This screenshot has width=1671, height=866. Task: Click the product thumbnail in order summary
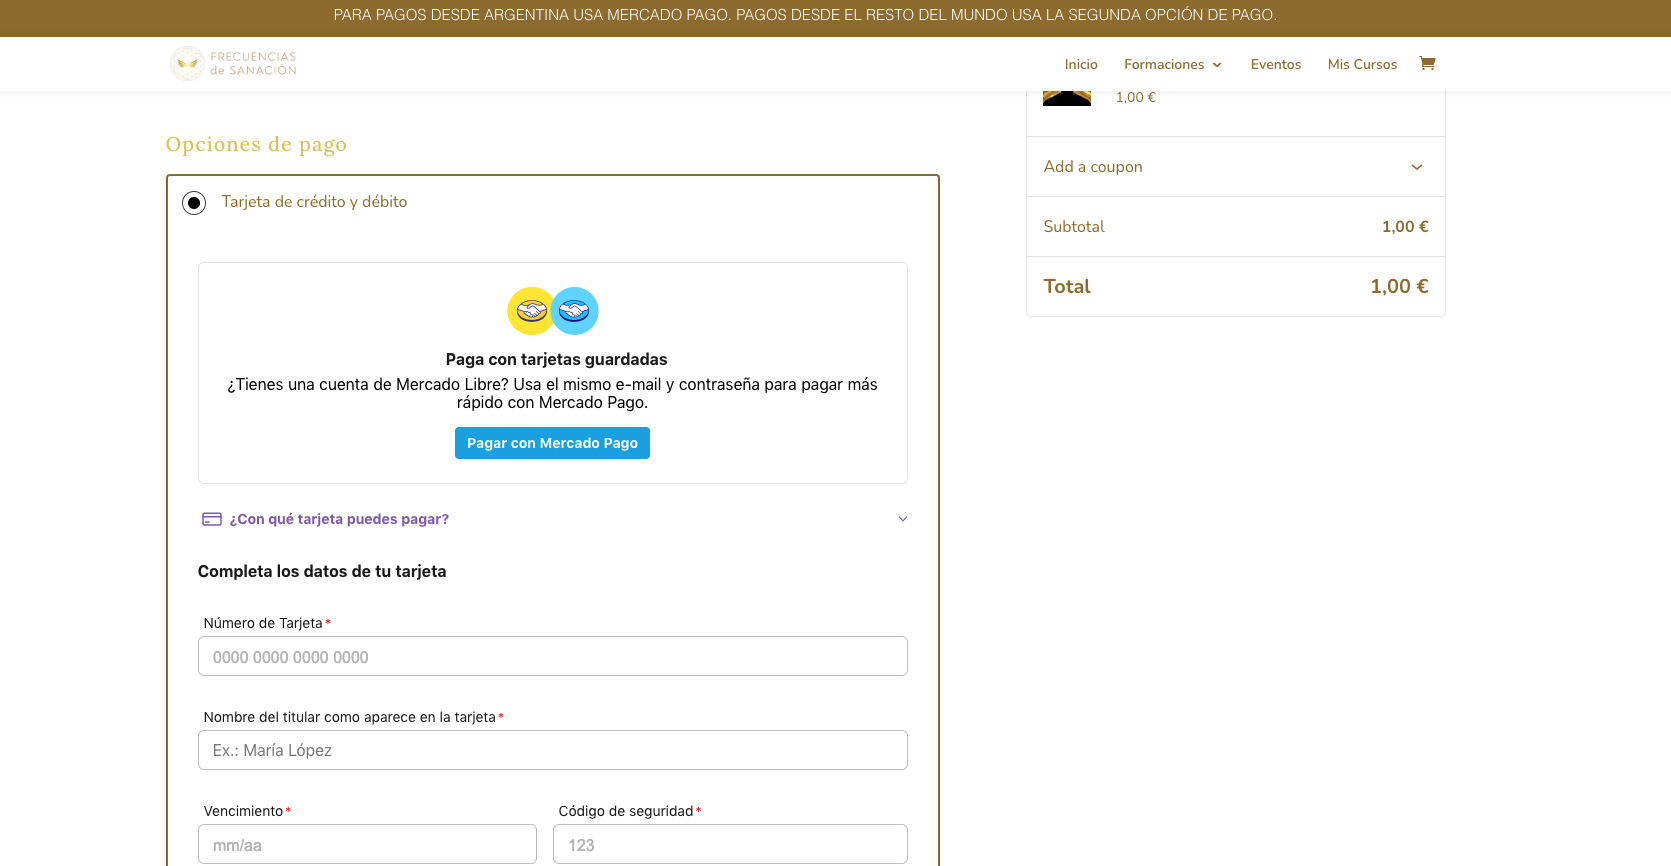click(x=1067, y=98)
